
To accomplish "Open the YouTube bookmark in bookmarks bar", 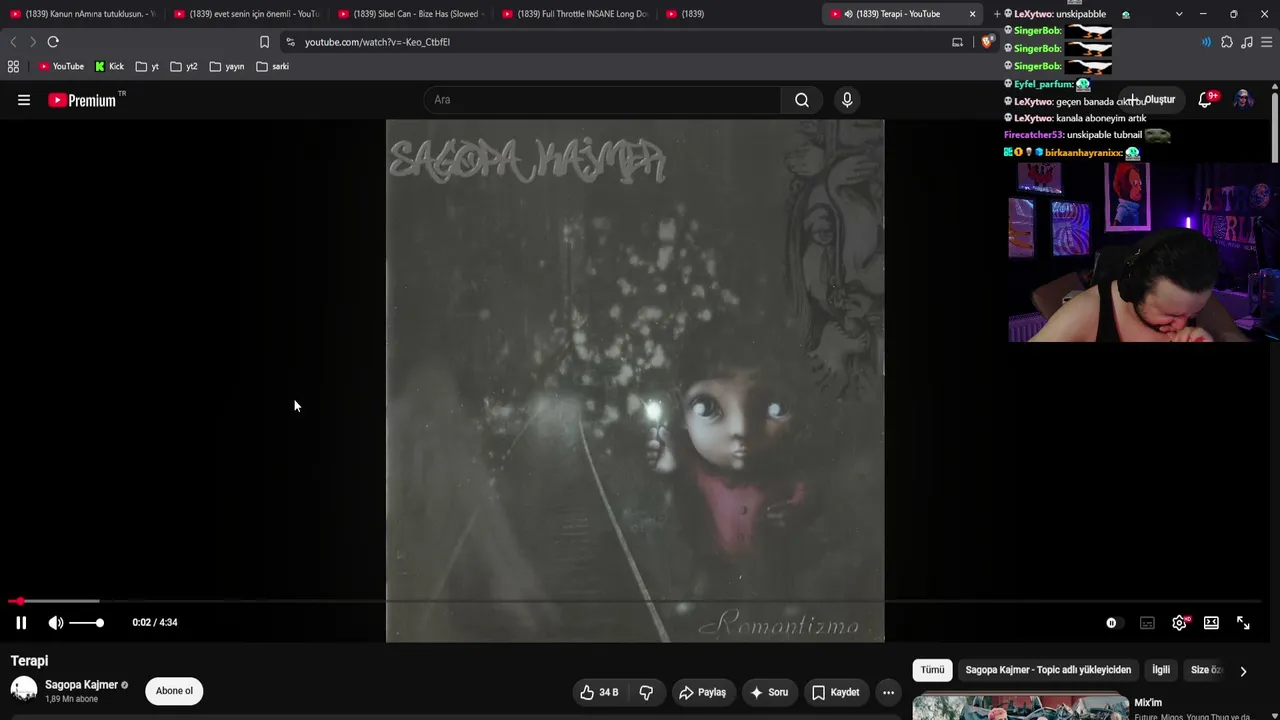I will click(x=61, y=67).
